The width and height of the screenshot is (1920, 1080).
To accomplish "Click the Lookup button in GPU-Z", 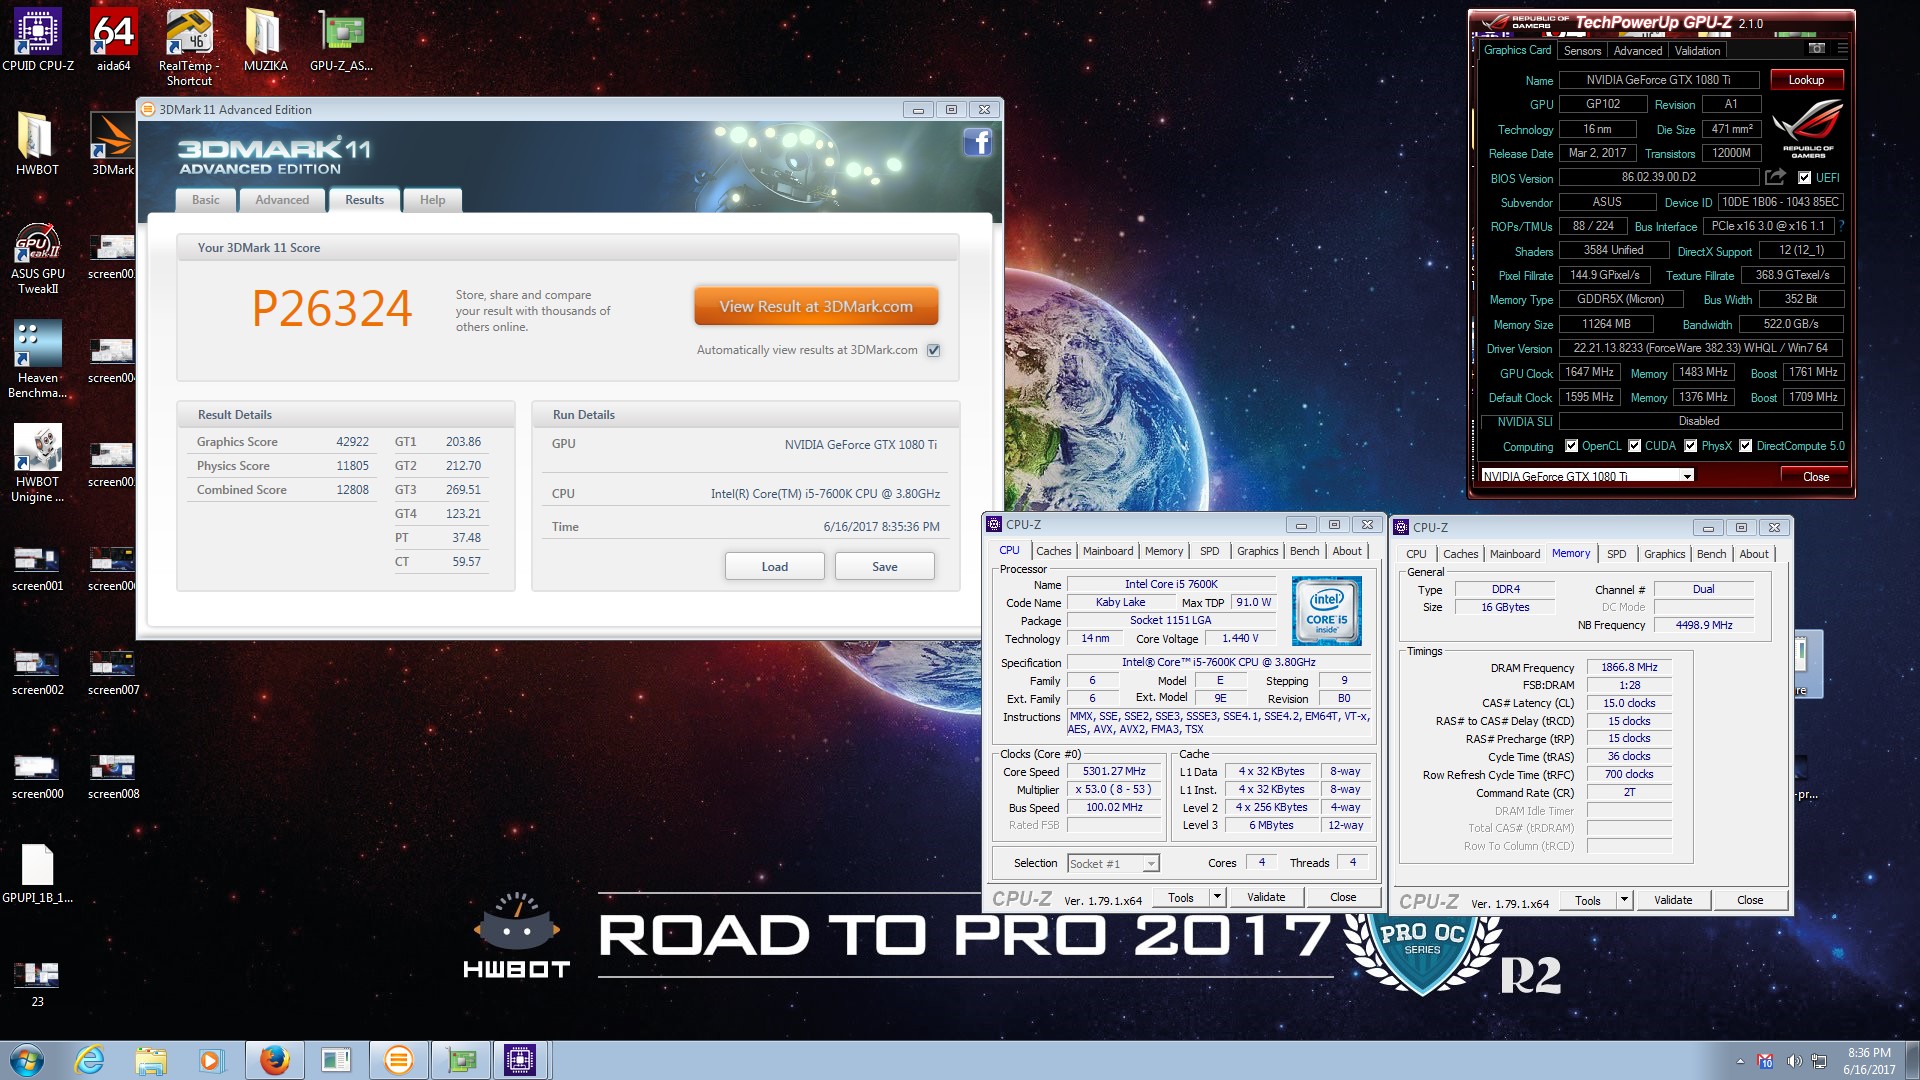I will pyautogui.click(x=1806, y=80).
